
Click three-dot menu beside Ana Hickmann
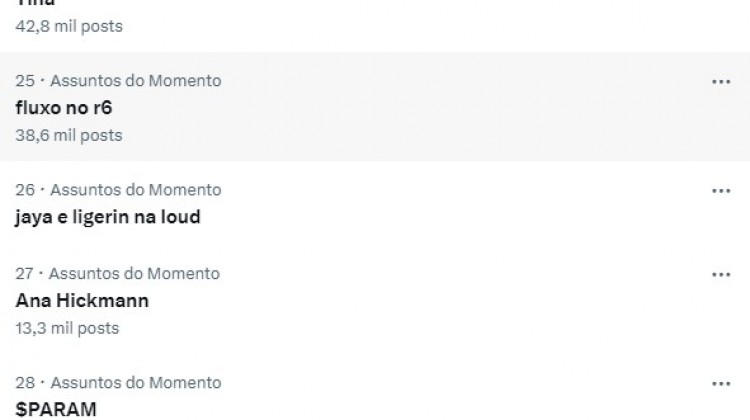pyautogui.click(x=721, y=275)
